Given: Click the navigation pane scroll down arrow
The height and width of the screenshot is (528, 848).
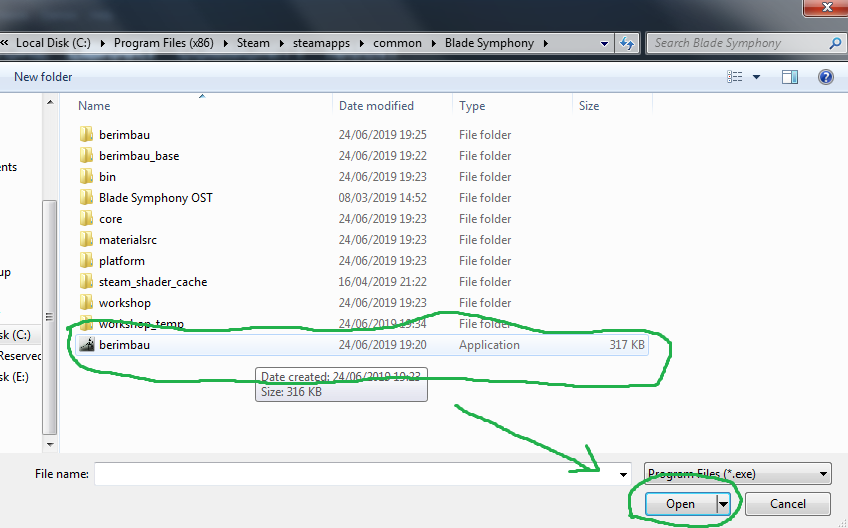Looking at the screenshot, I should tap(50, 445).
